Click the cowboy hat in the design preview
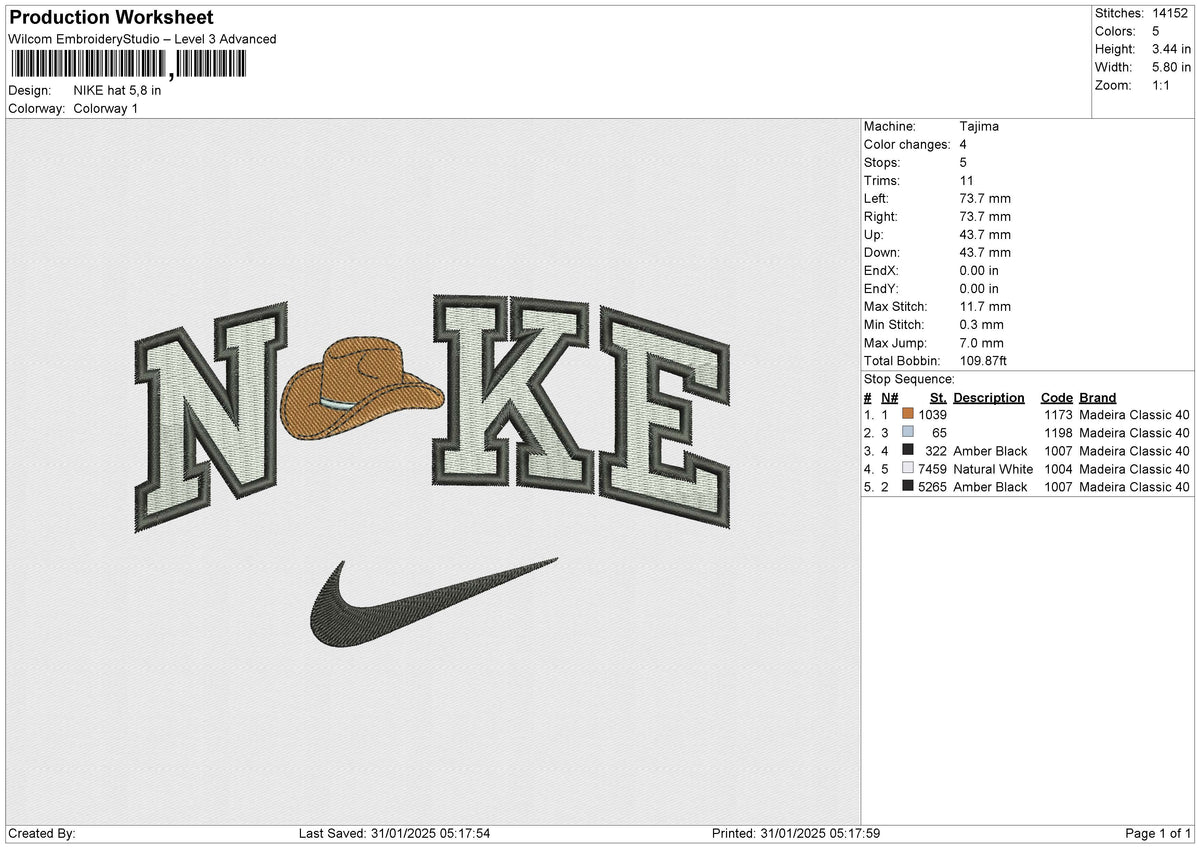1200x848 pixels. click(x=361, y=390)
